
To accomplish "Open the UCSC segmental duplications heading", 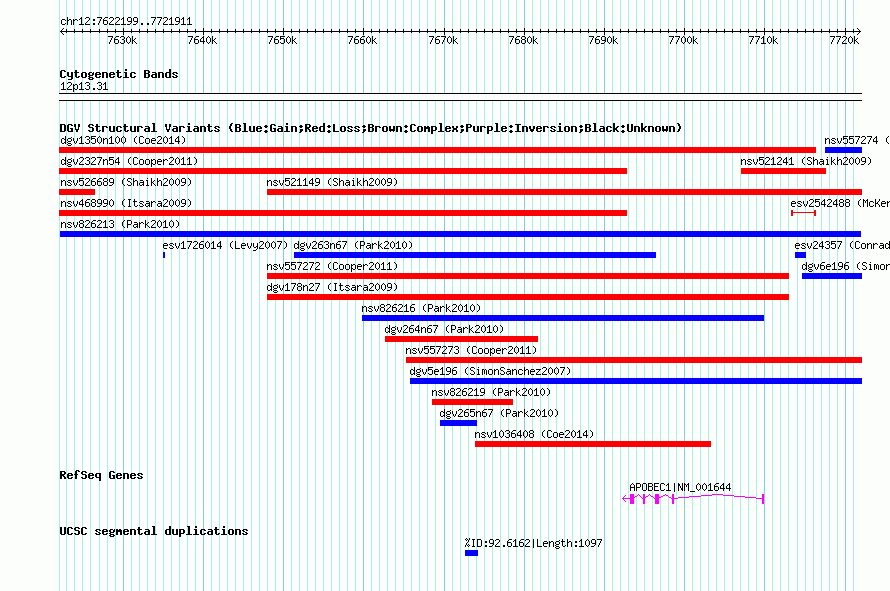I will click(154, 531).
